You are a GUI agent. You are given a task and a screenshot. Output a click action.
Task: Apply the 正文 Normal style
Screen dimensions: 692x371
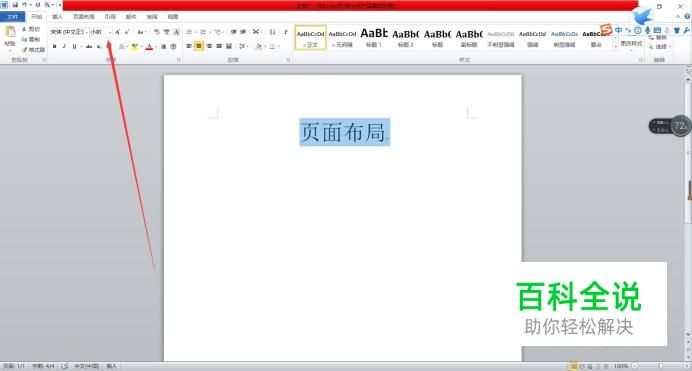(311, 37)
